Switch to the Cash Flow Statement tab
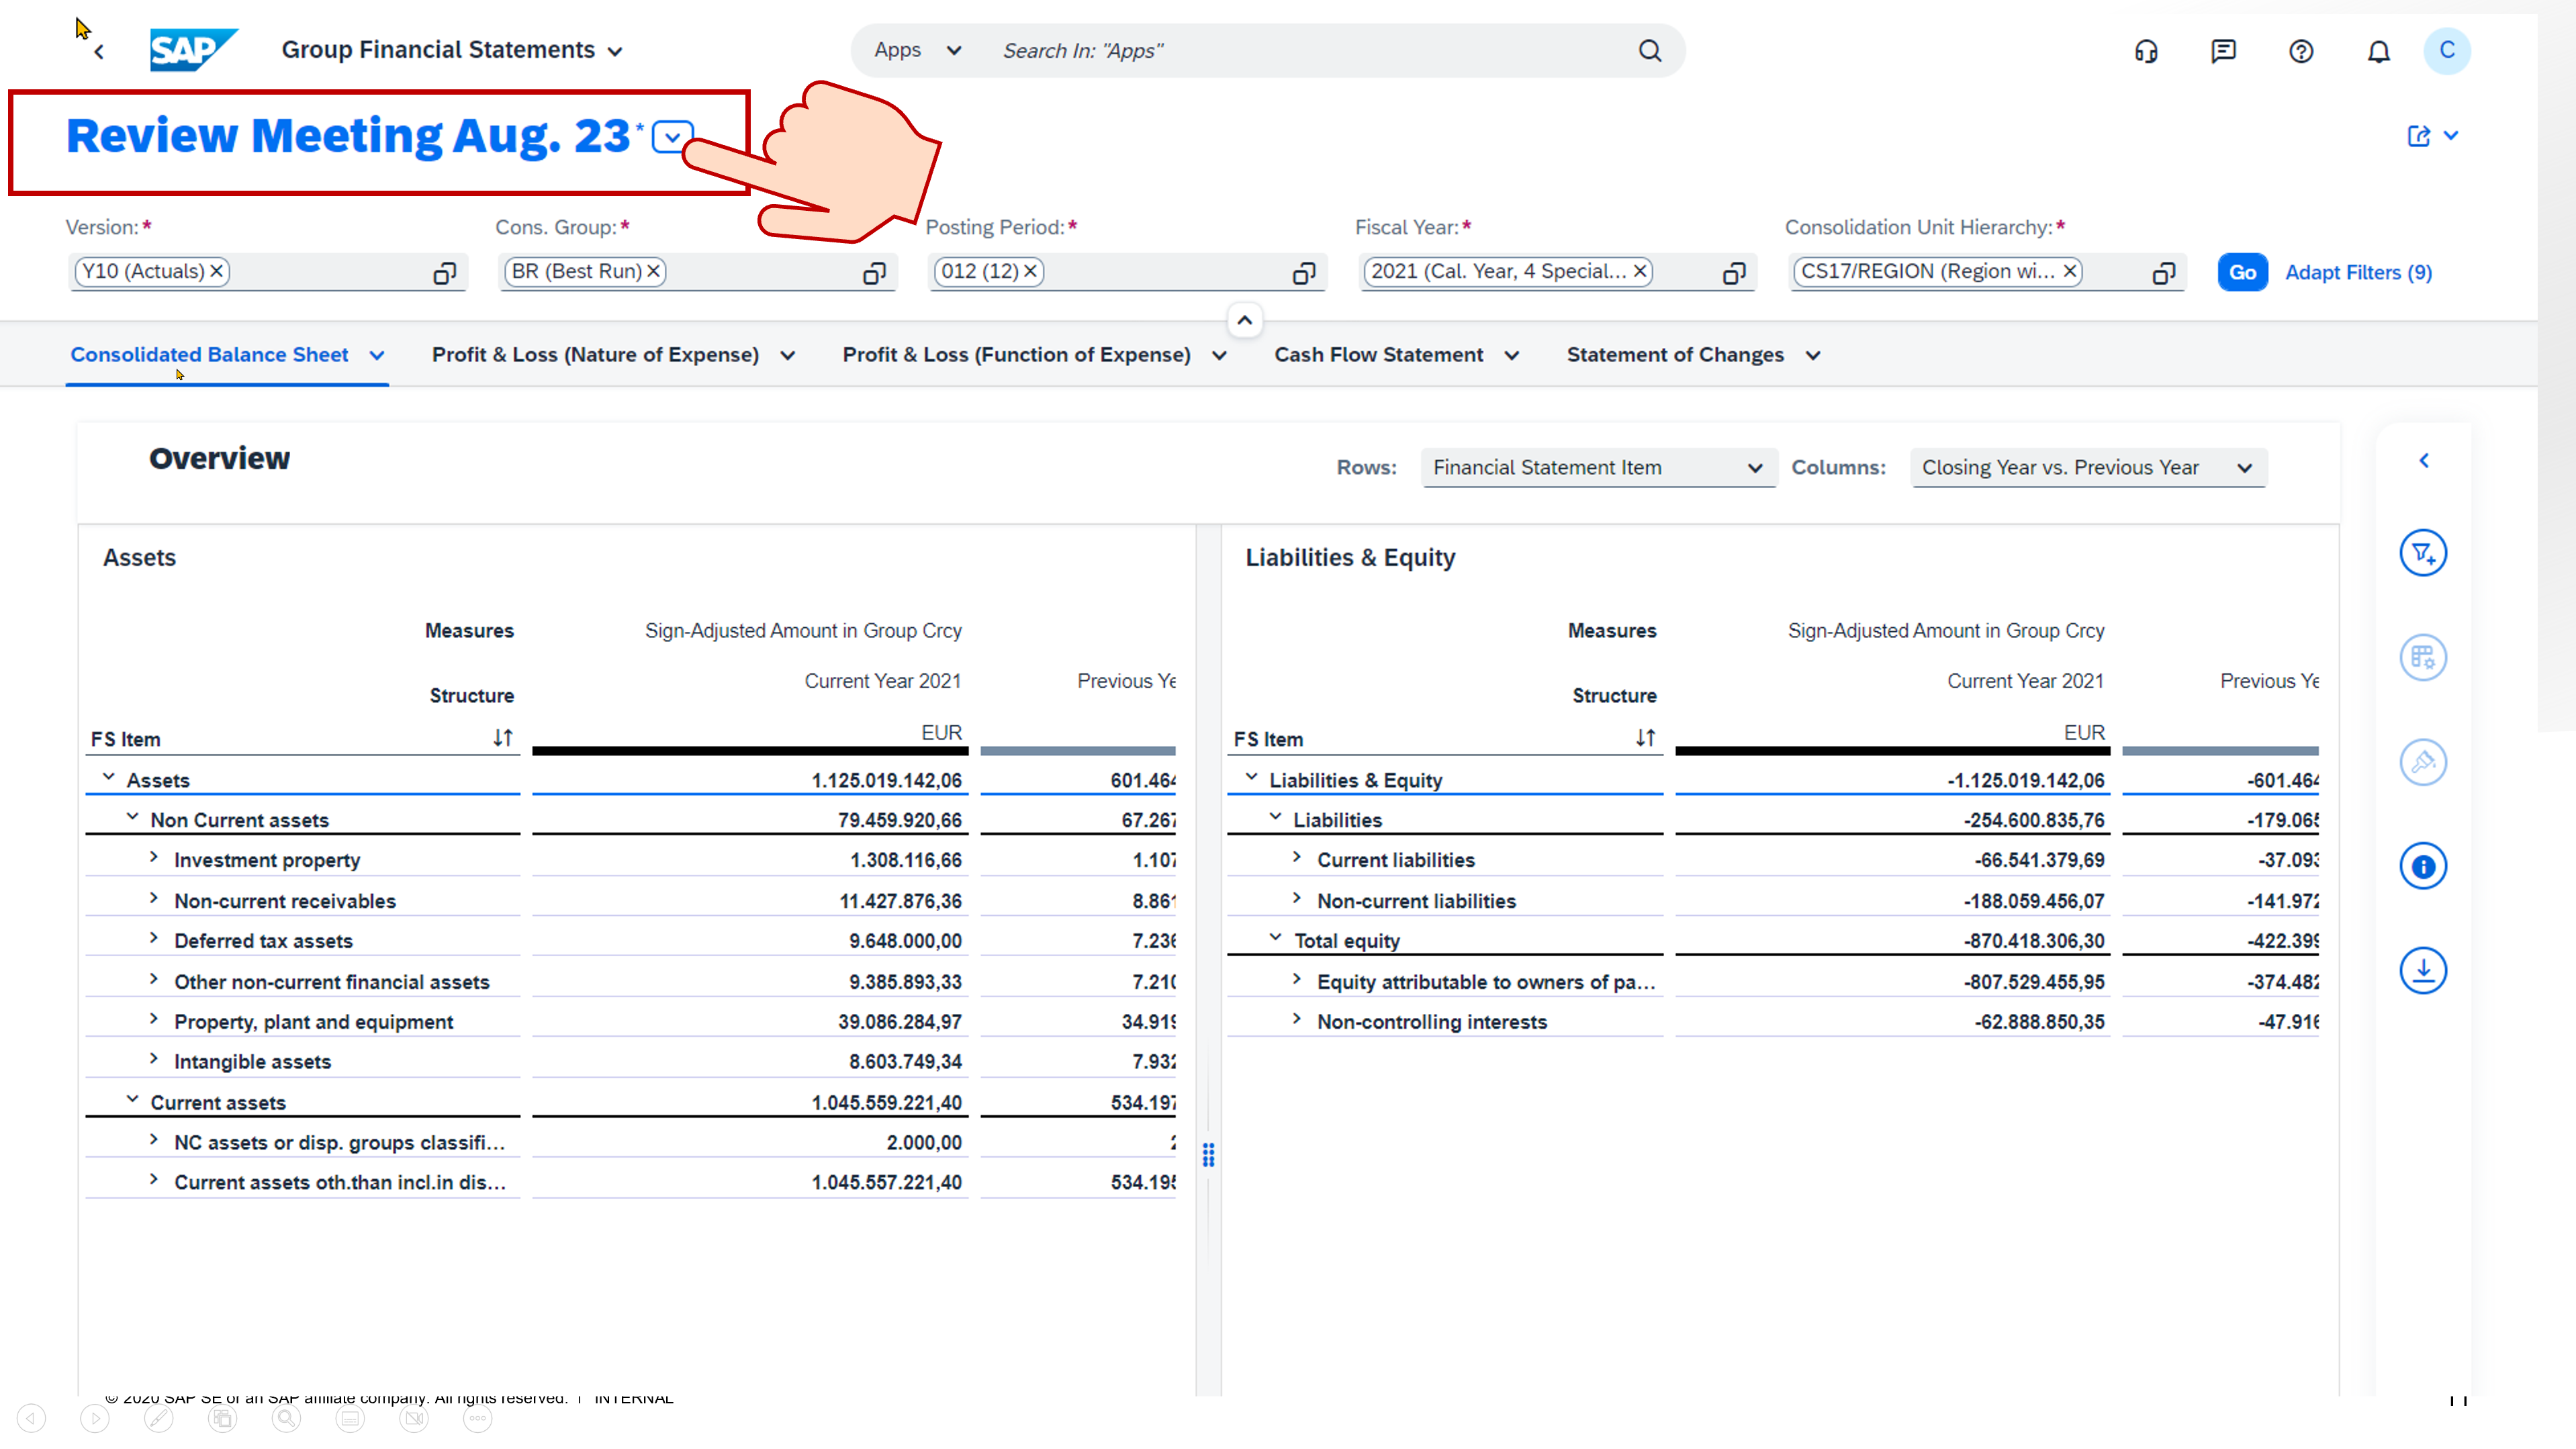2576x1449 pixels. [x=1378, y=355]
